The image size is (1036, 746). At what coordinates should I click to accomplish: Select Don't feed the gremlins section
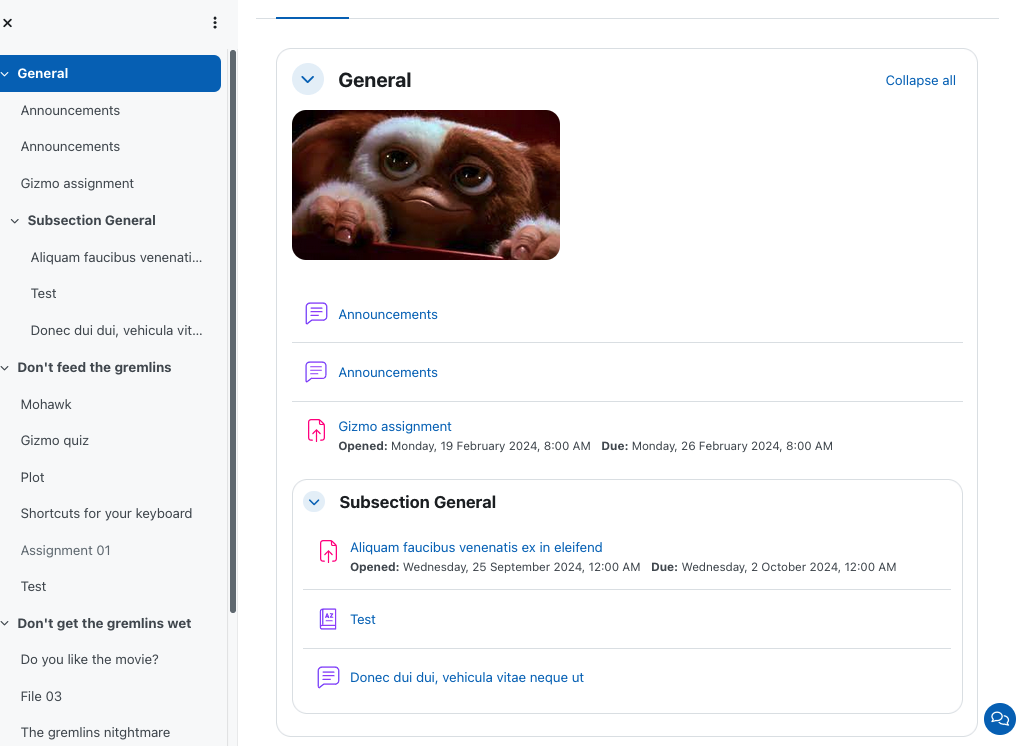coord(94,368)
